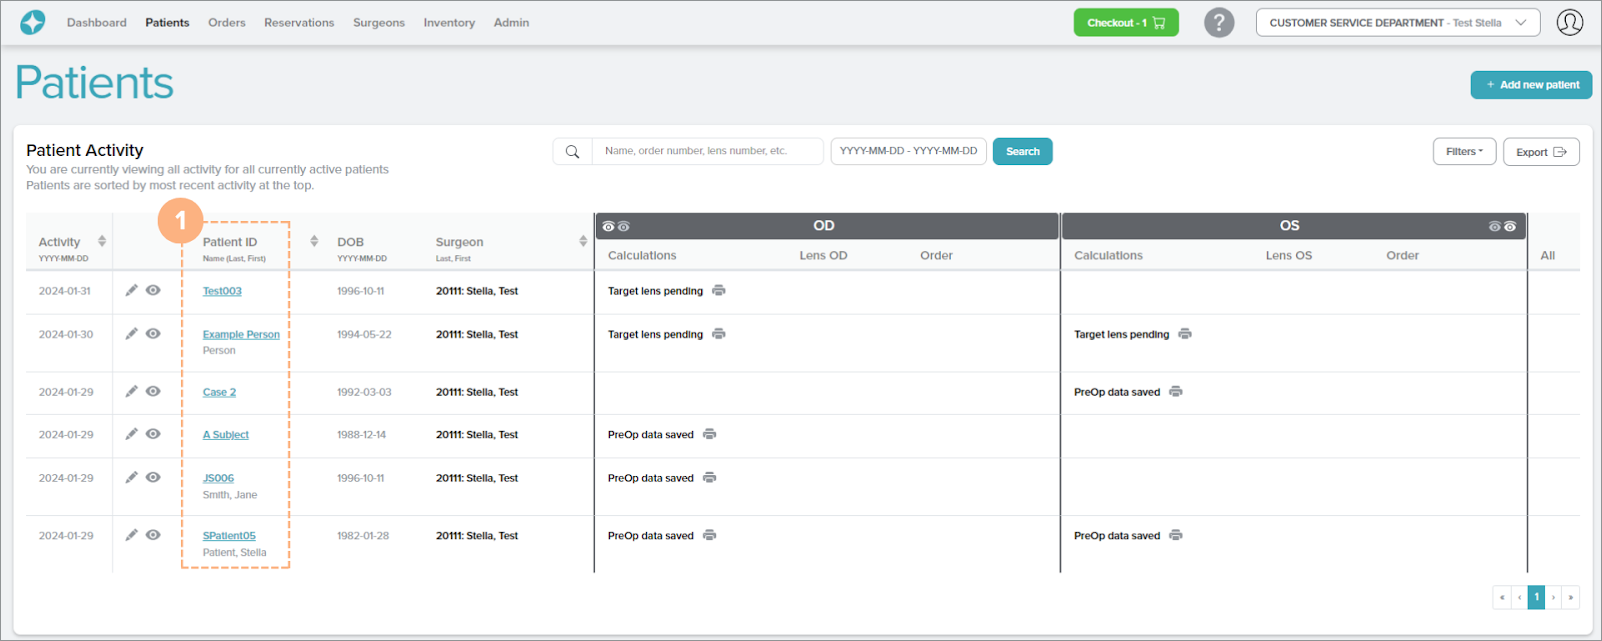The width and height of the screenshot is (1602, 641).
Task: Sort by the Activity column arrows
Action: 102,242
